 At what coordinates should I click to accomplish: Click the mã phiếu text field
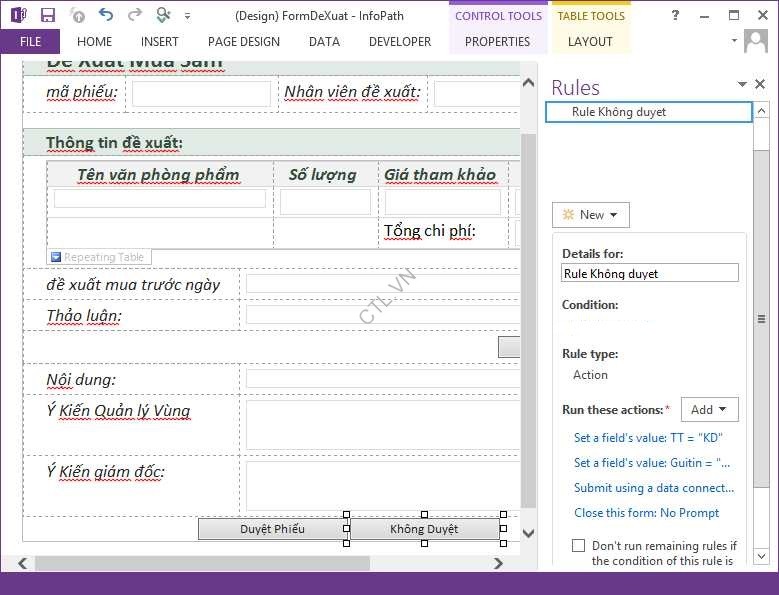(x=201, y=94)
